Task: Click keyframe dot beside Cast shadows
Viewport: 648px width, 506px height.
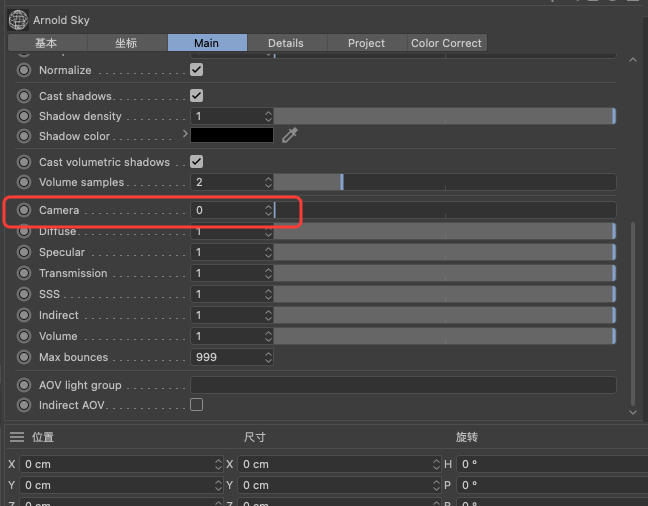Action: tap(24, 96)
